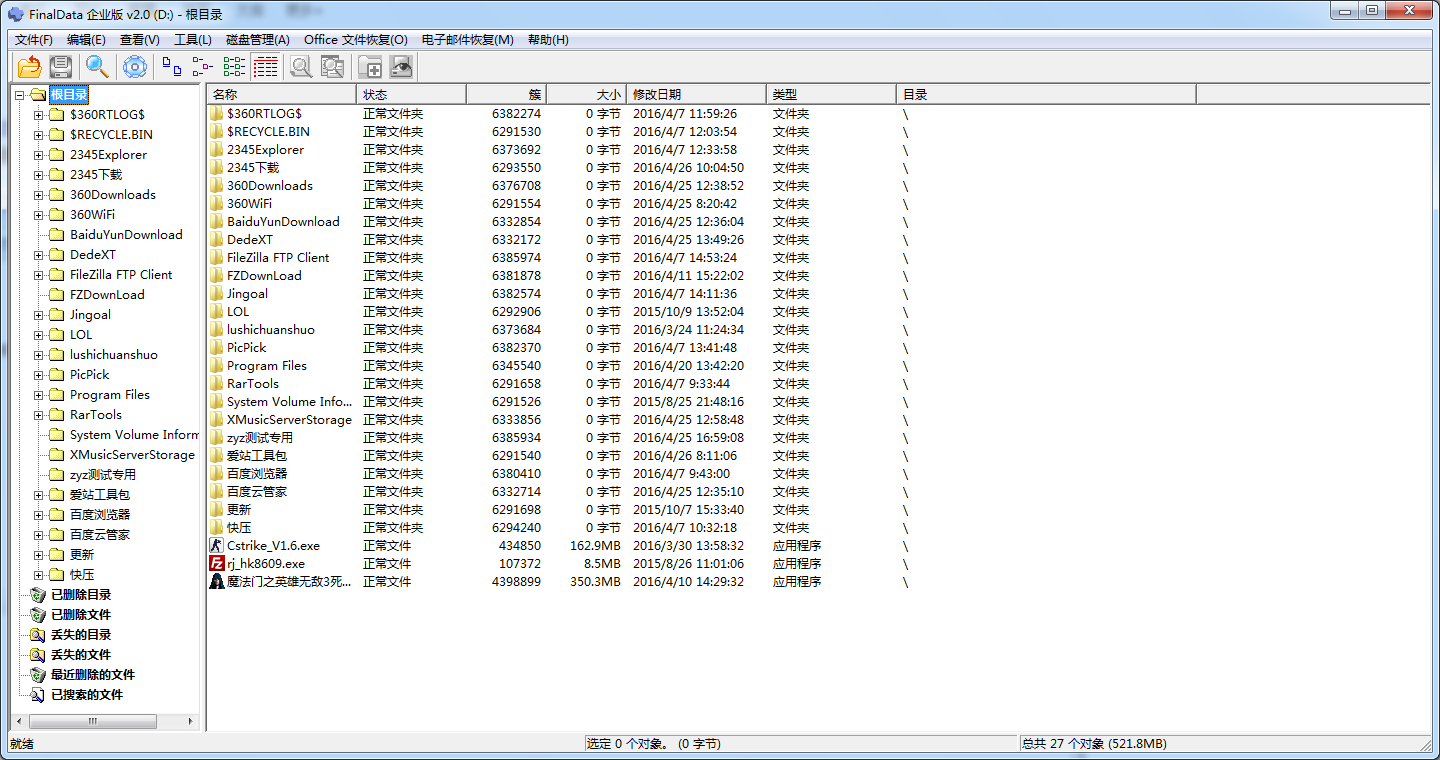Open settings via the gear toolbar icon
The height and width of the screenshot is (760, 1440).
pyautogui.click(x=134, y=66)
